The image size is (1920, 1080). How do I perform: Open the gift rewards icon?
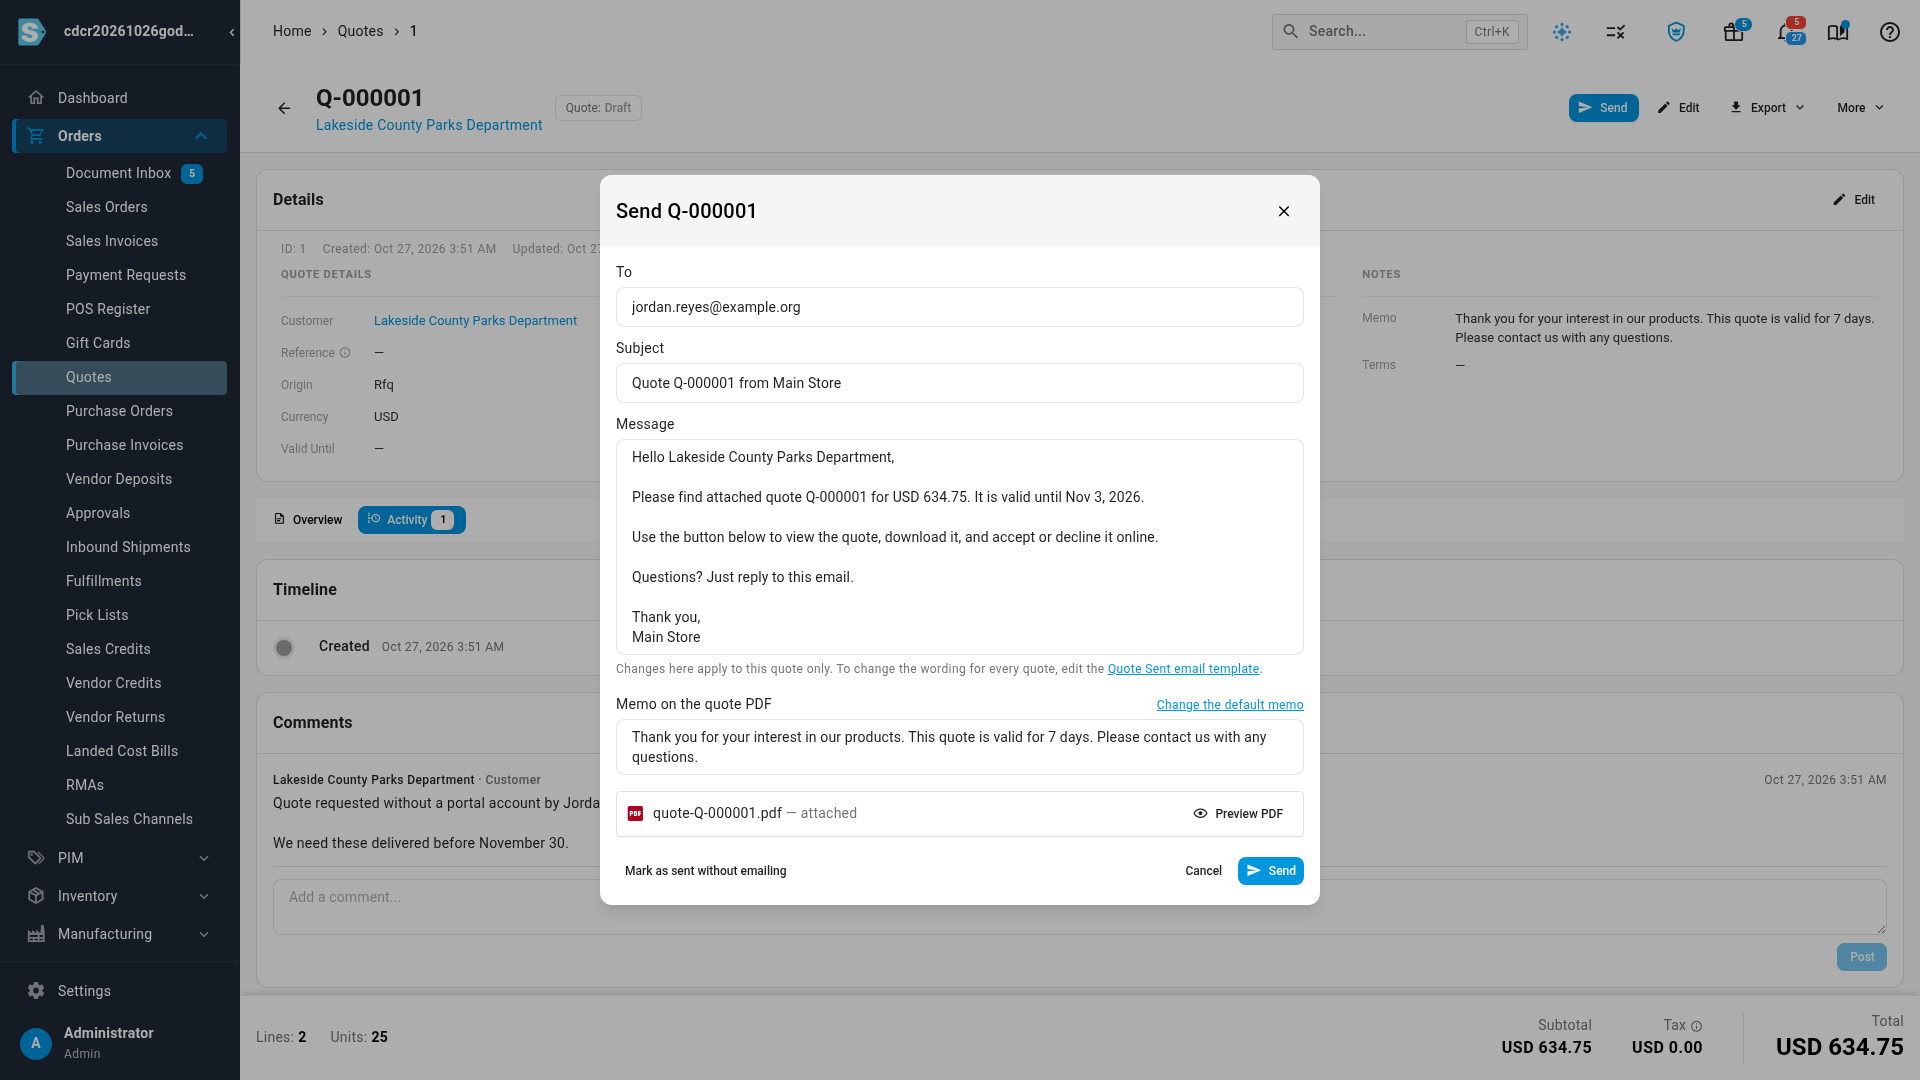coord(1734,32)
